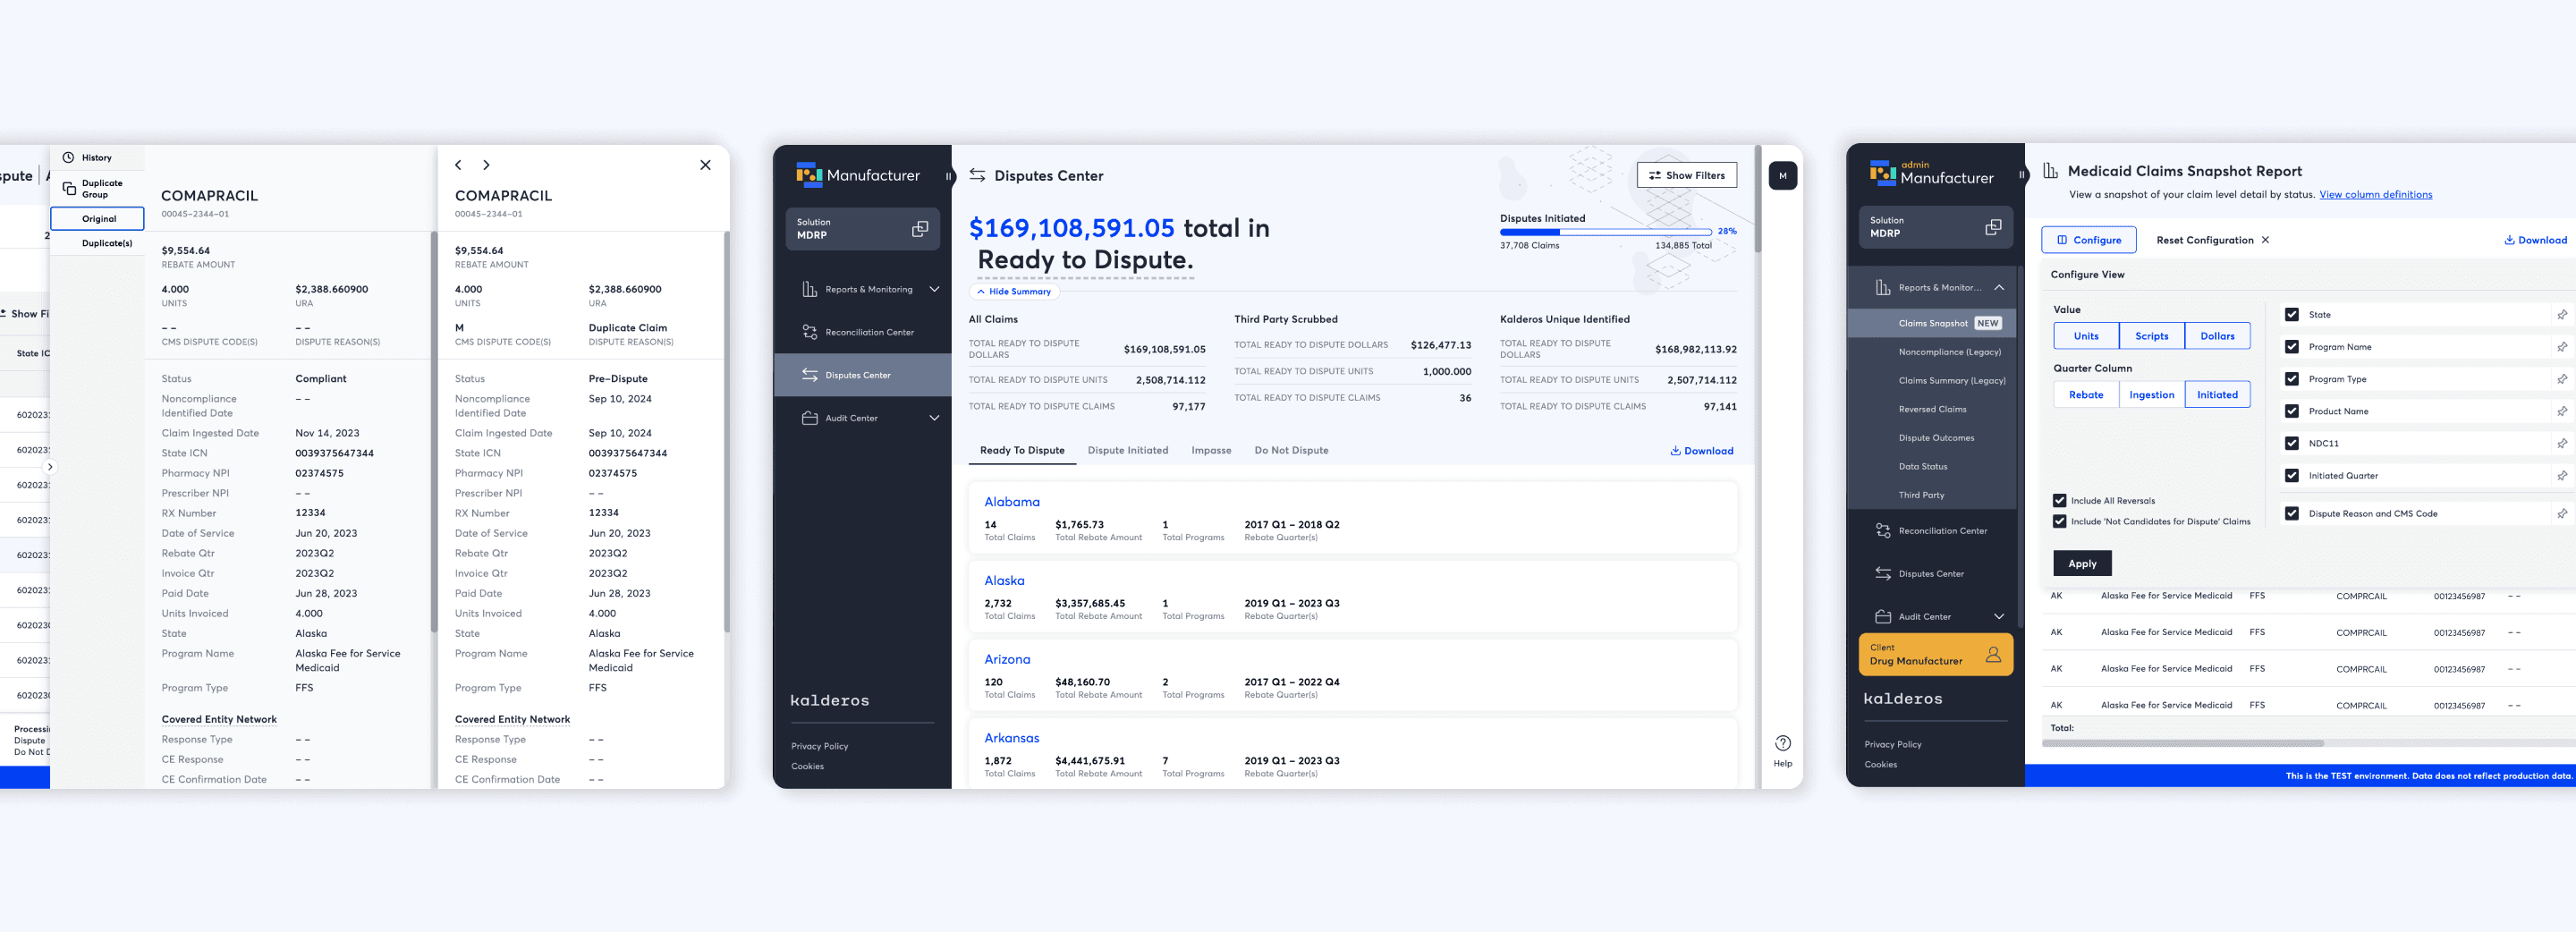The height and width of the screenshot is (932, 2576).
Task: Expand the Audit Center menu chevron
Action: point(935,417)
